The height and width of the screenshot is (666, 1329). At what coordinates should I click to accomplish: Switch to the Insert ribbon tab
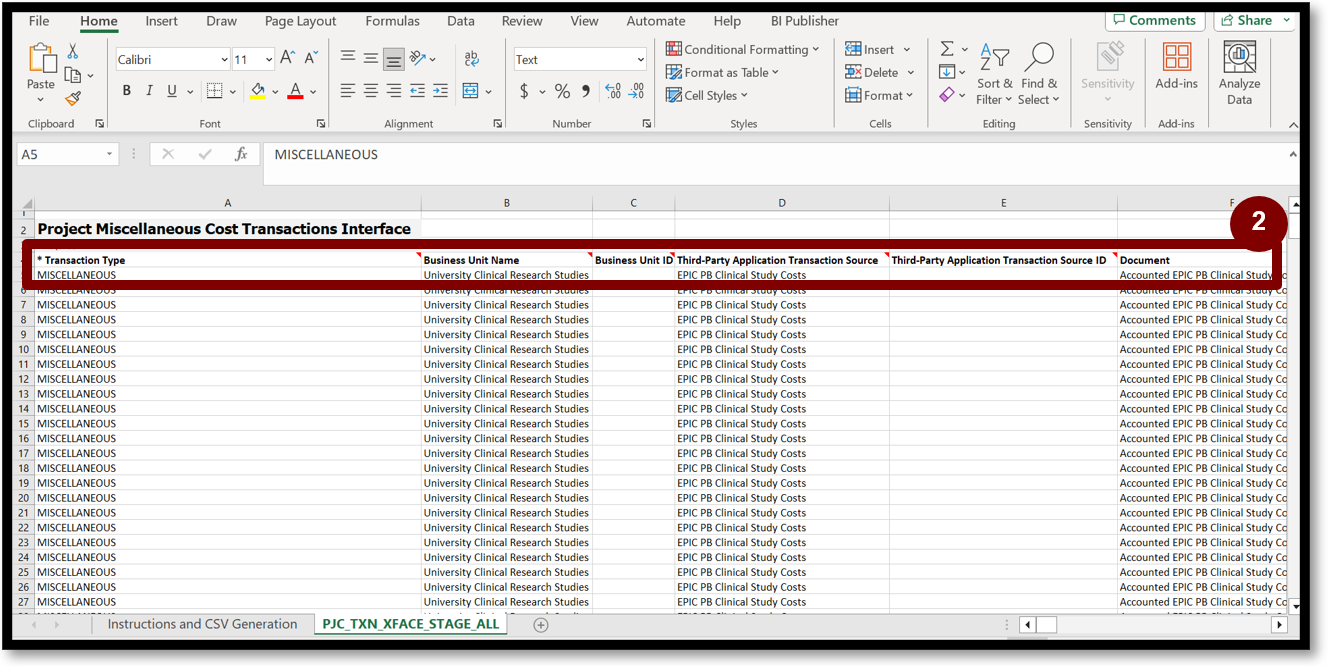tap(162, 20)
